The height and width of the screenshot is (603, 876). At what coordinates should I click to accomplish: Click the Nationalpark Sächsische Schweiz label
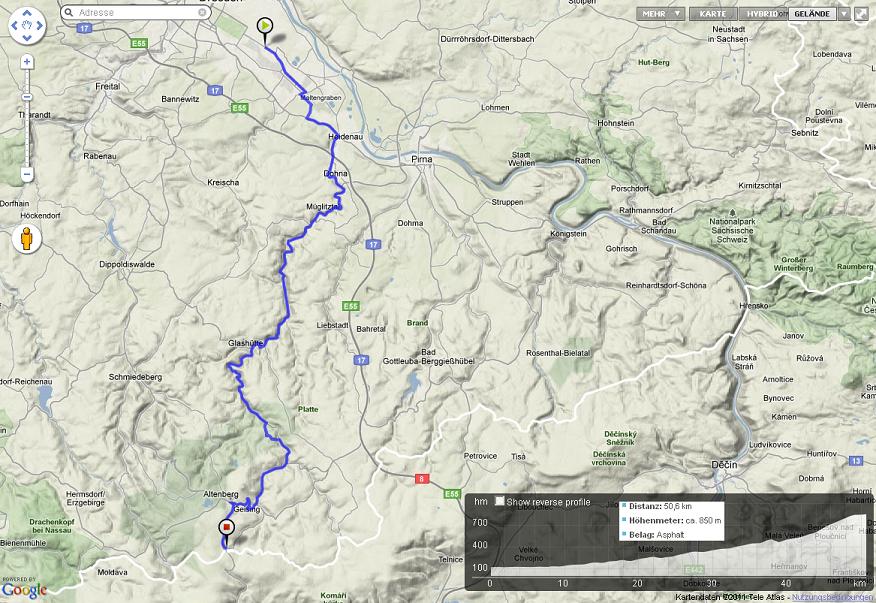click(732, 230)
